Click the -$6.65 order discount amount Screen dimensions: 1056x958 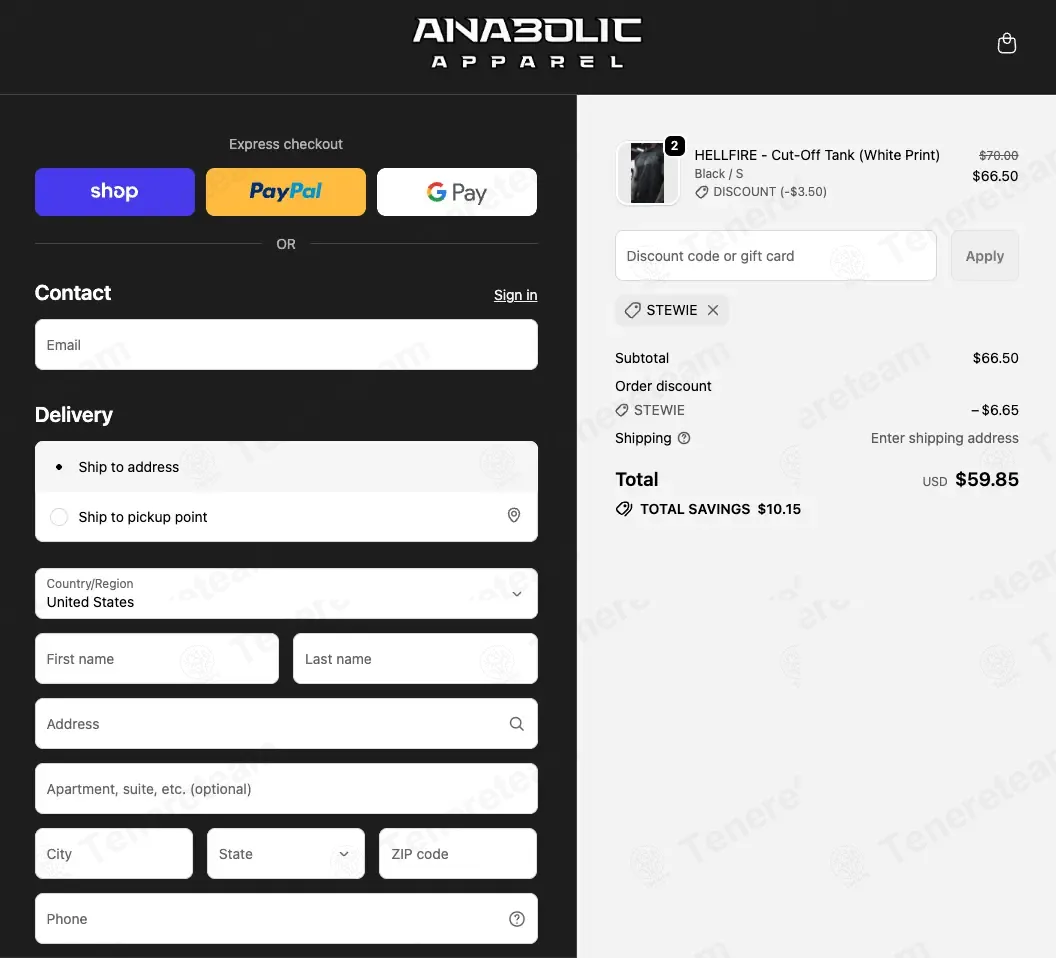click(x=995, y=410)
